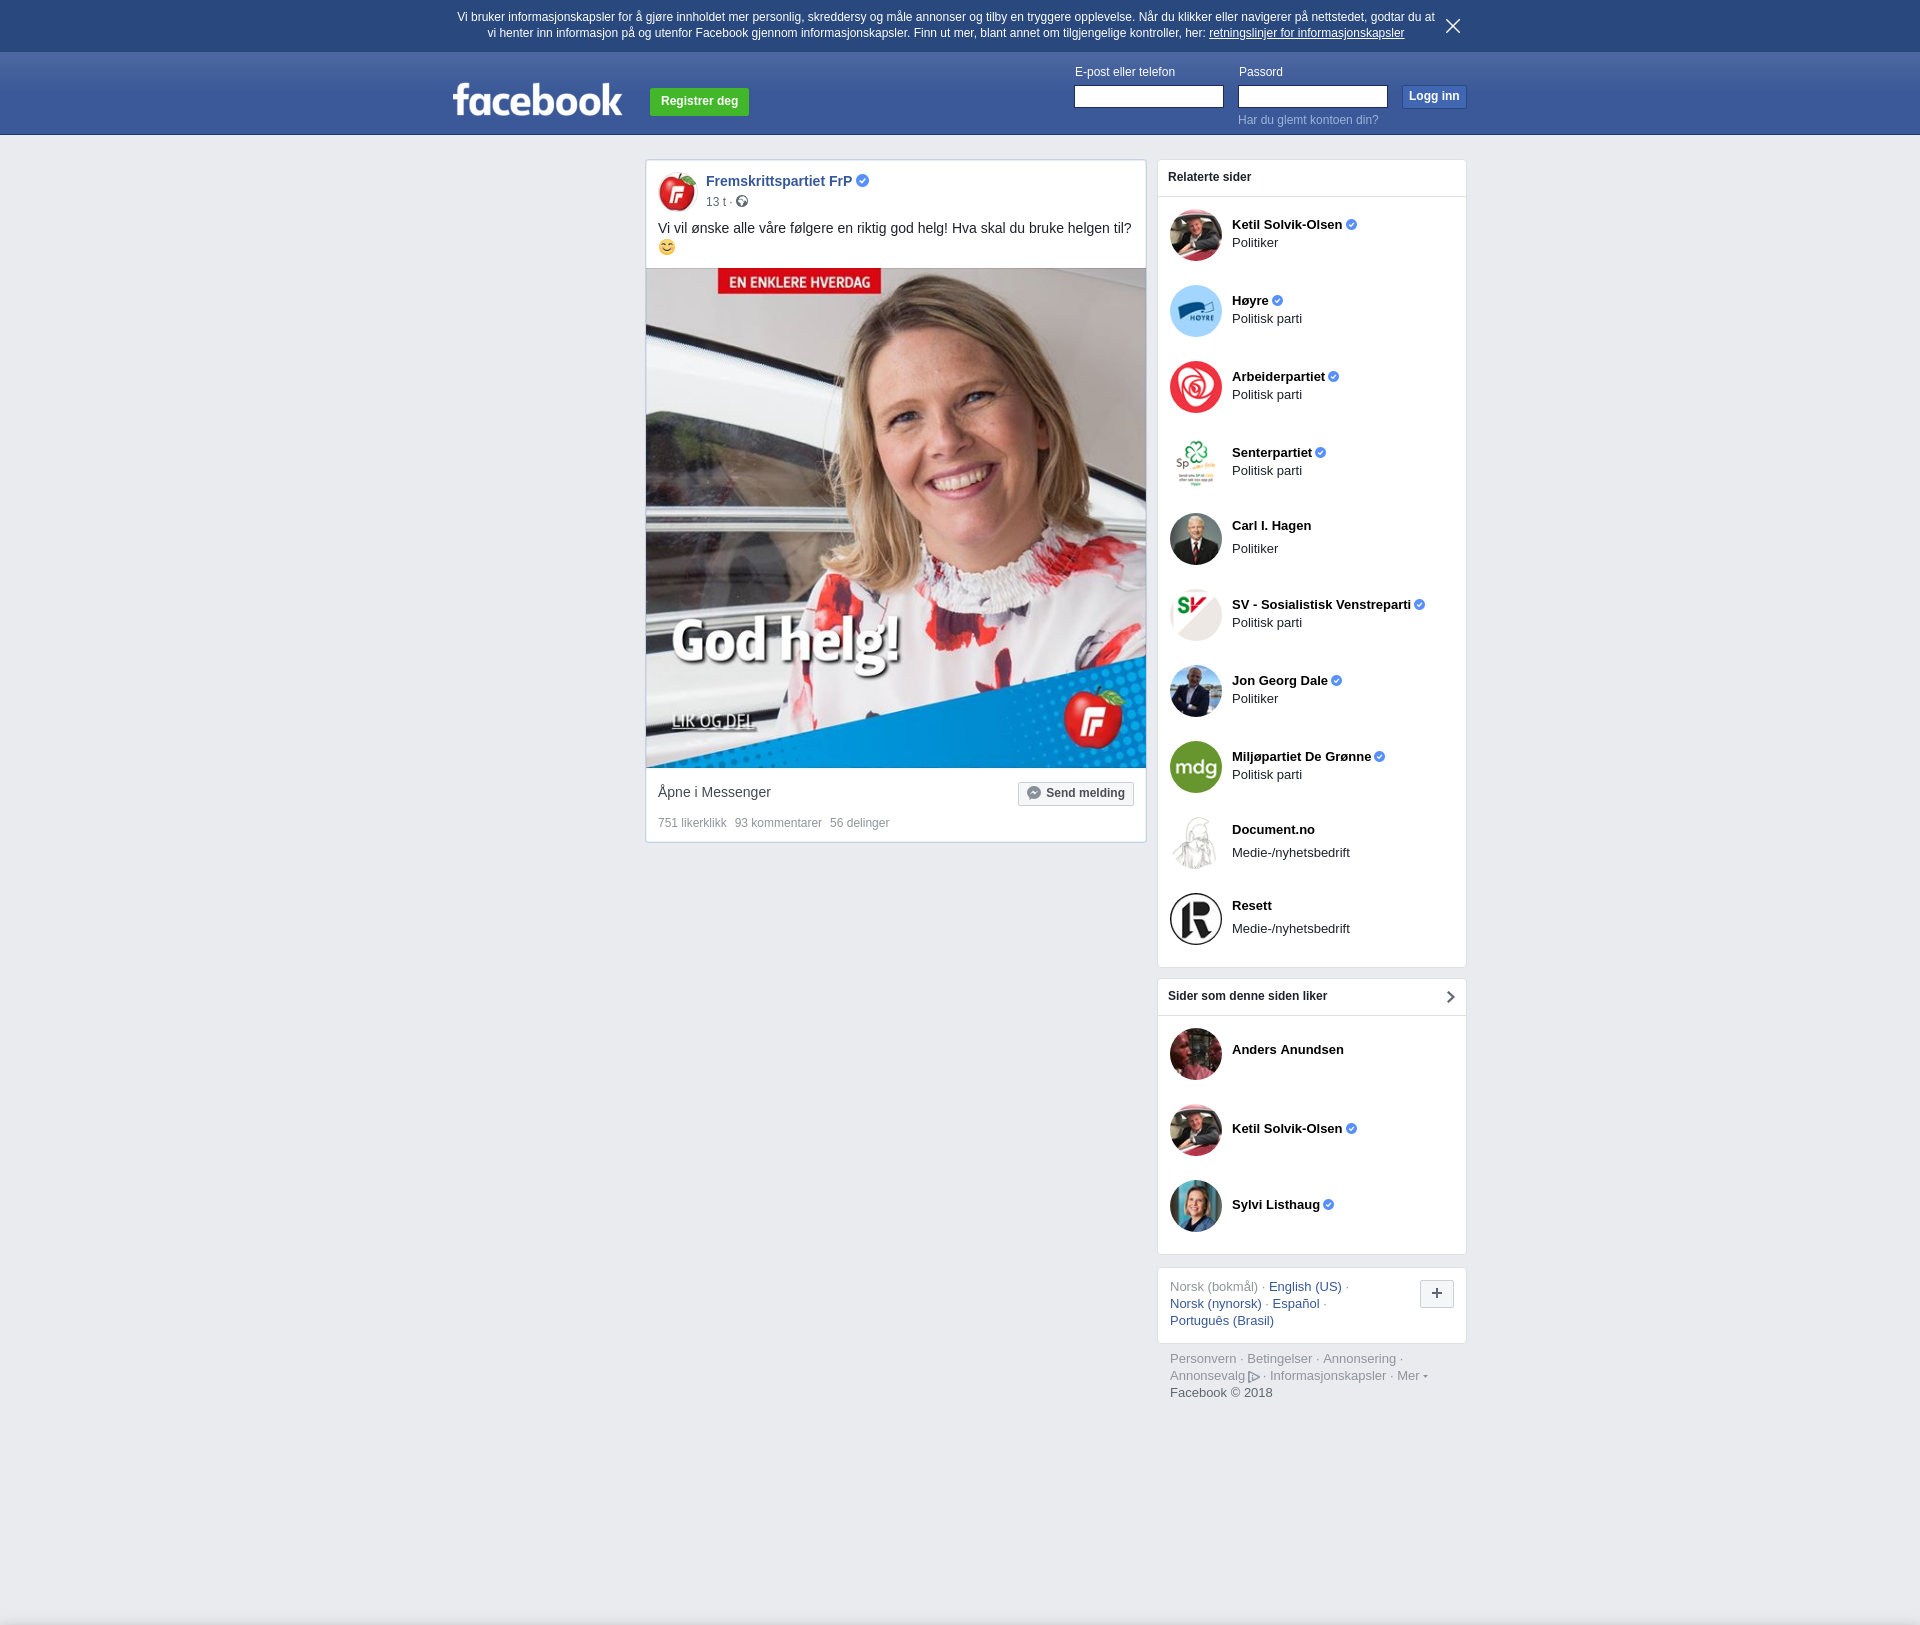This screenshot has width=1920, height=1625.
Task: Close the cookie notice banner
Action: [1453, 26]
